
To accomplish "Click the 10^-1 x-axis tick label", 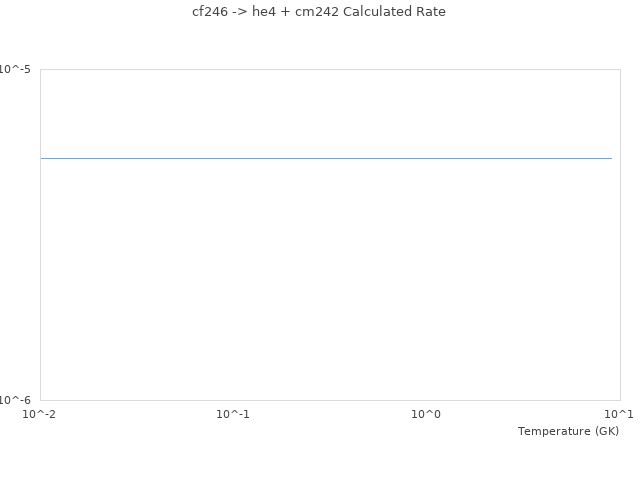I will coord(233,414).
